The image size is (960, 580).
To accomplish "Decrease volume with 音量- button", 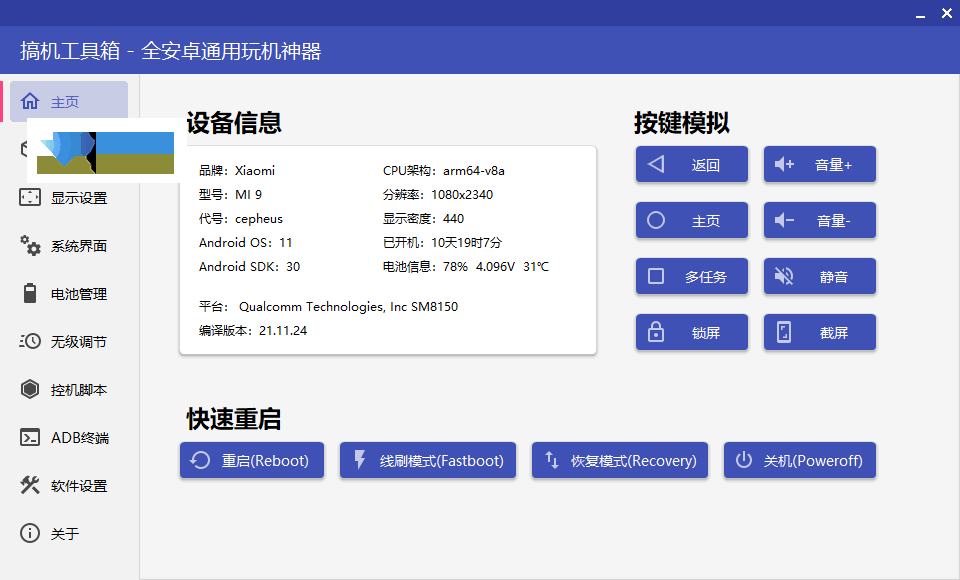I will [820, 220].
